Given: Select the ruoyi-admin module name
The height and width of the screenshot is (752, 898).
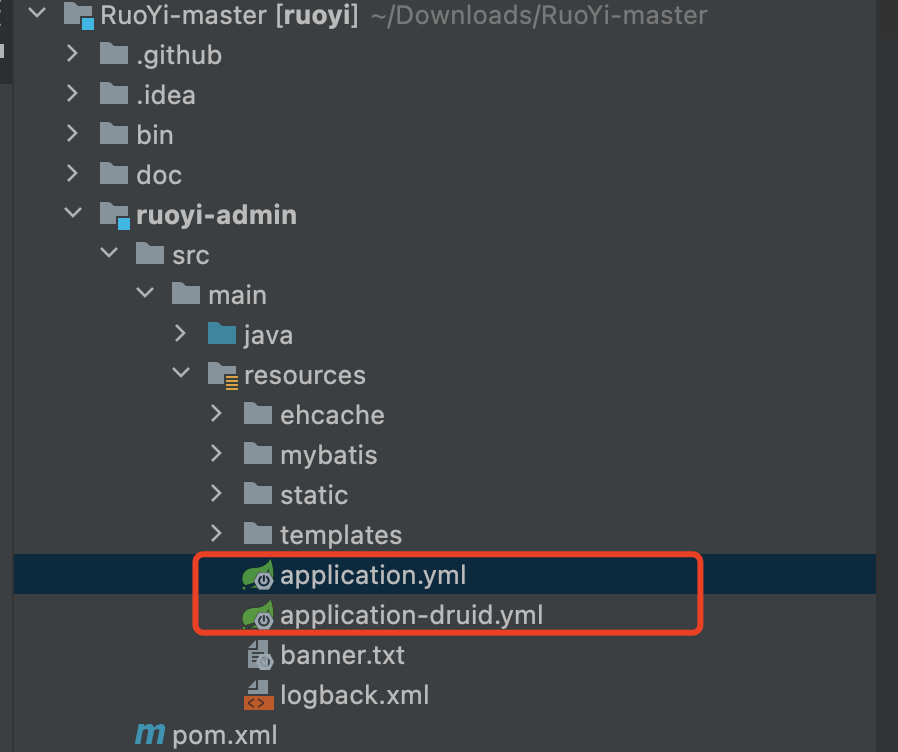Looking at the screenshot, I should coord(216,215).
